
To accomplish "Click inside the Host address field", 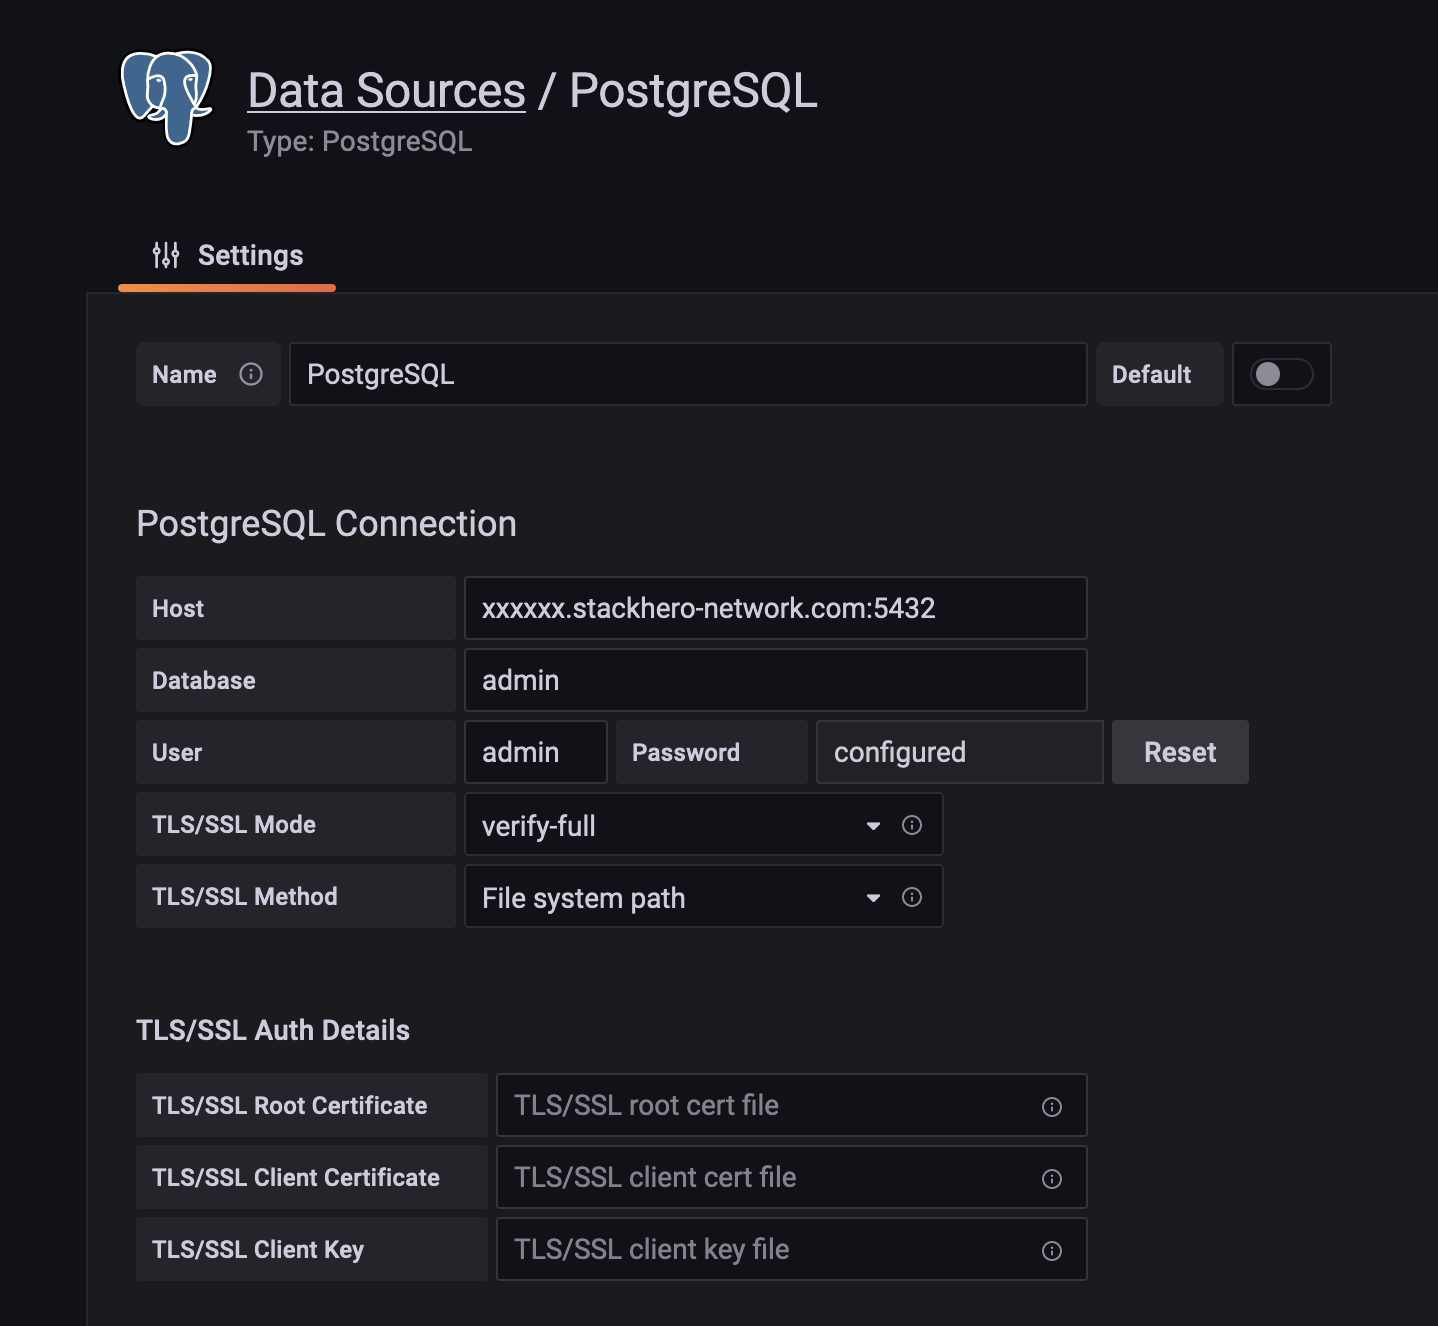I will (775, 608).
